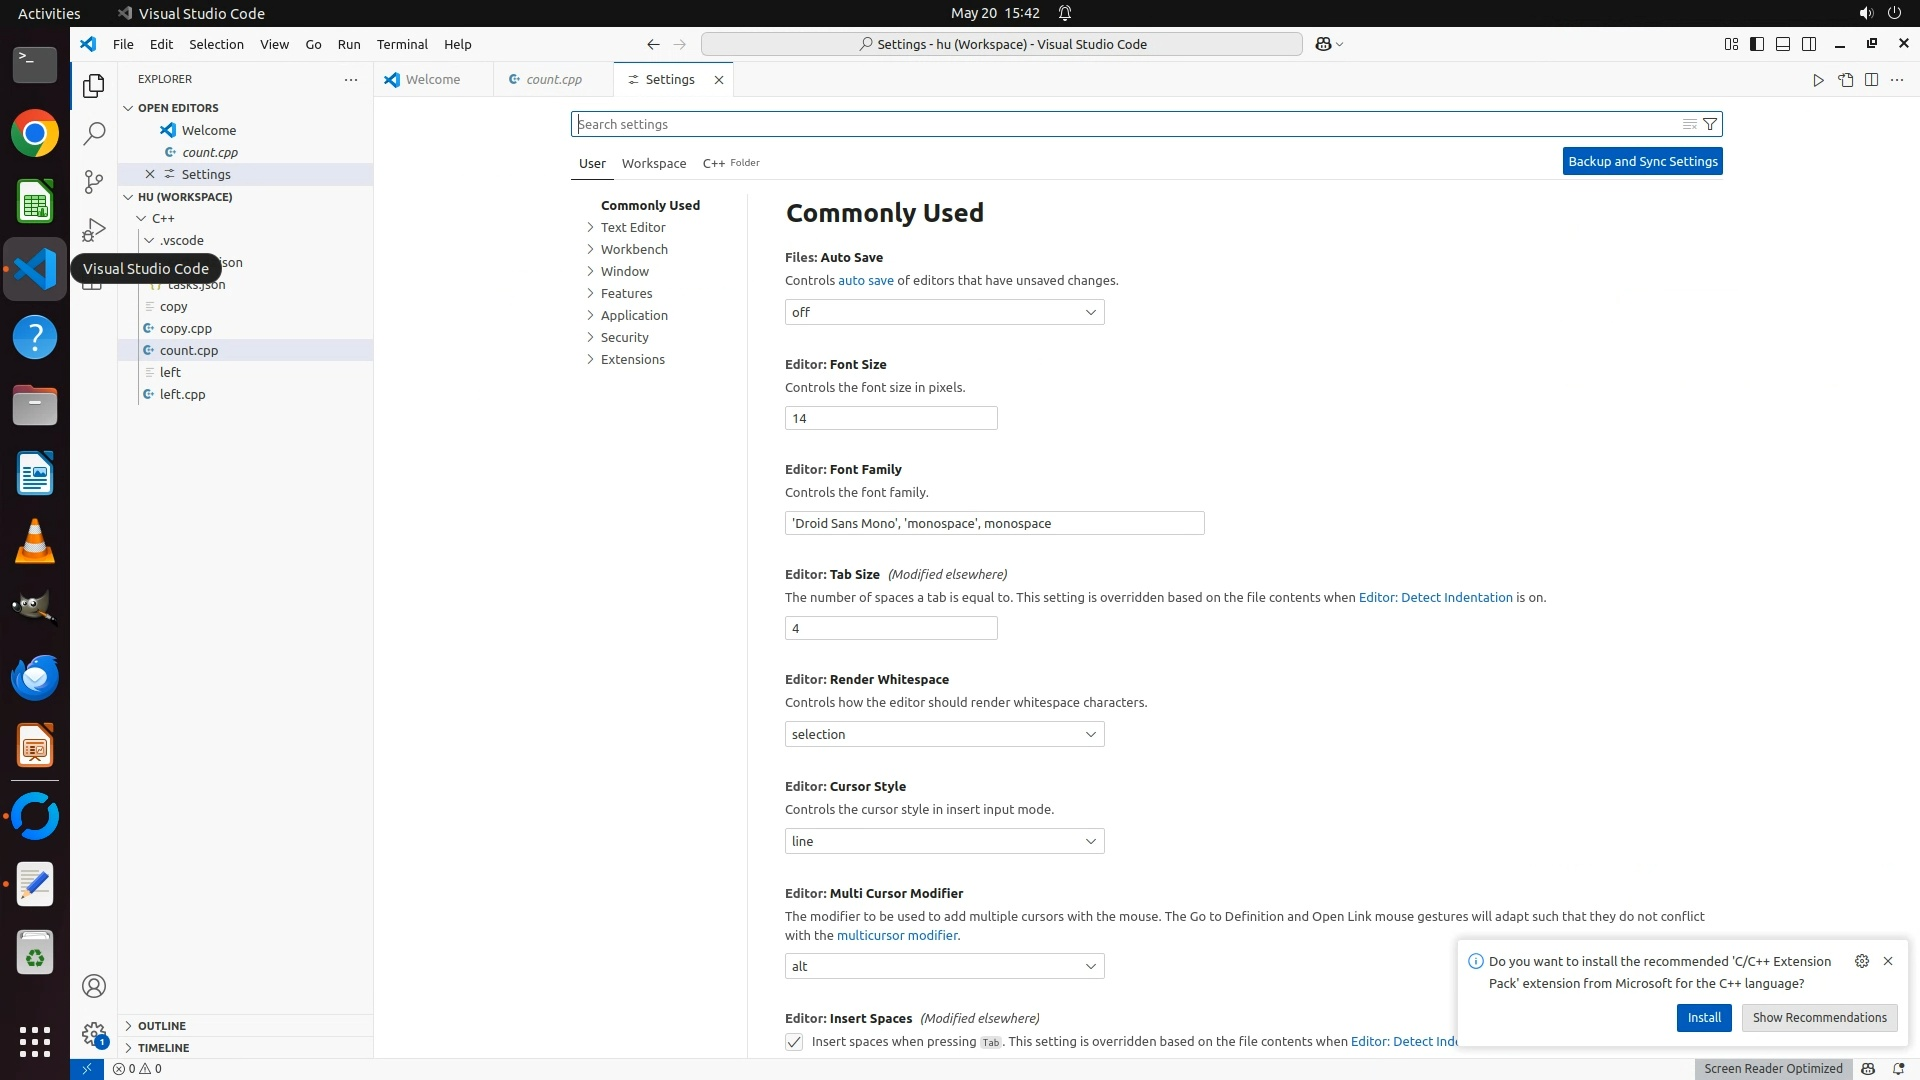Image resolution: width=1920 pixels, height=1080 pixels.
Task: Open the Files Auto Save dropdown
Action: point(944,312)
